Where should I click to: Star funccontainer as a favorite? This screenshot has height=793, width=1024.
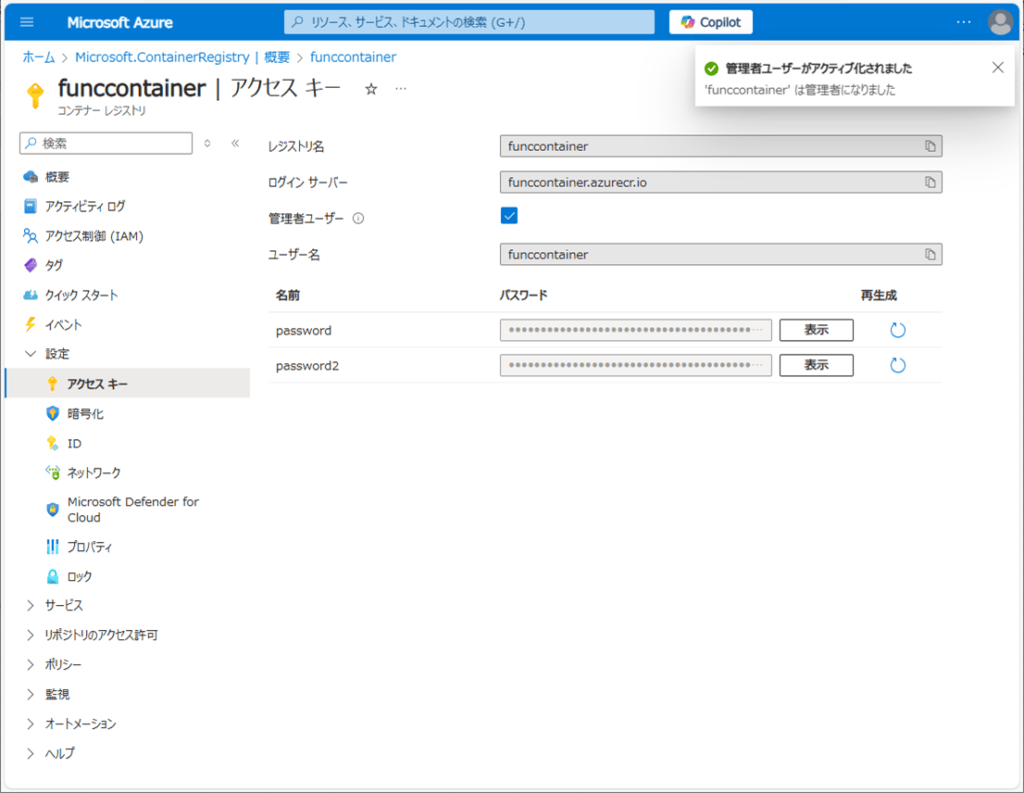click(371, 88)
